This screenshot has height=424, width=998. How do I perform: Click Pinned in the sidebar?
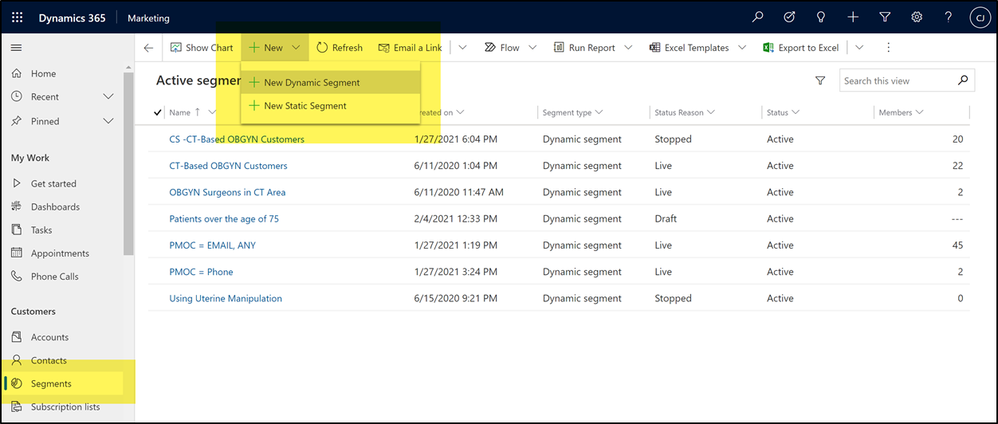pos(45,121)
